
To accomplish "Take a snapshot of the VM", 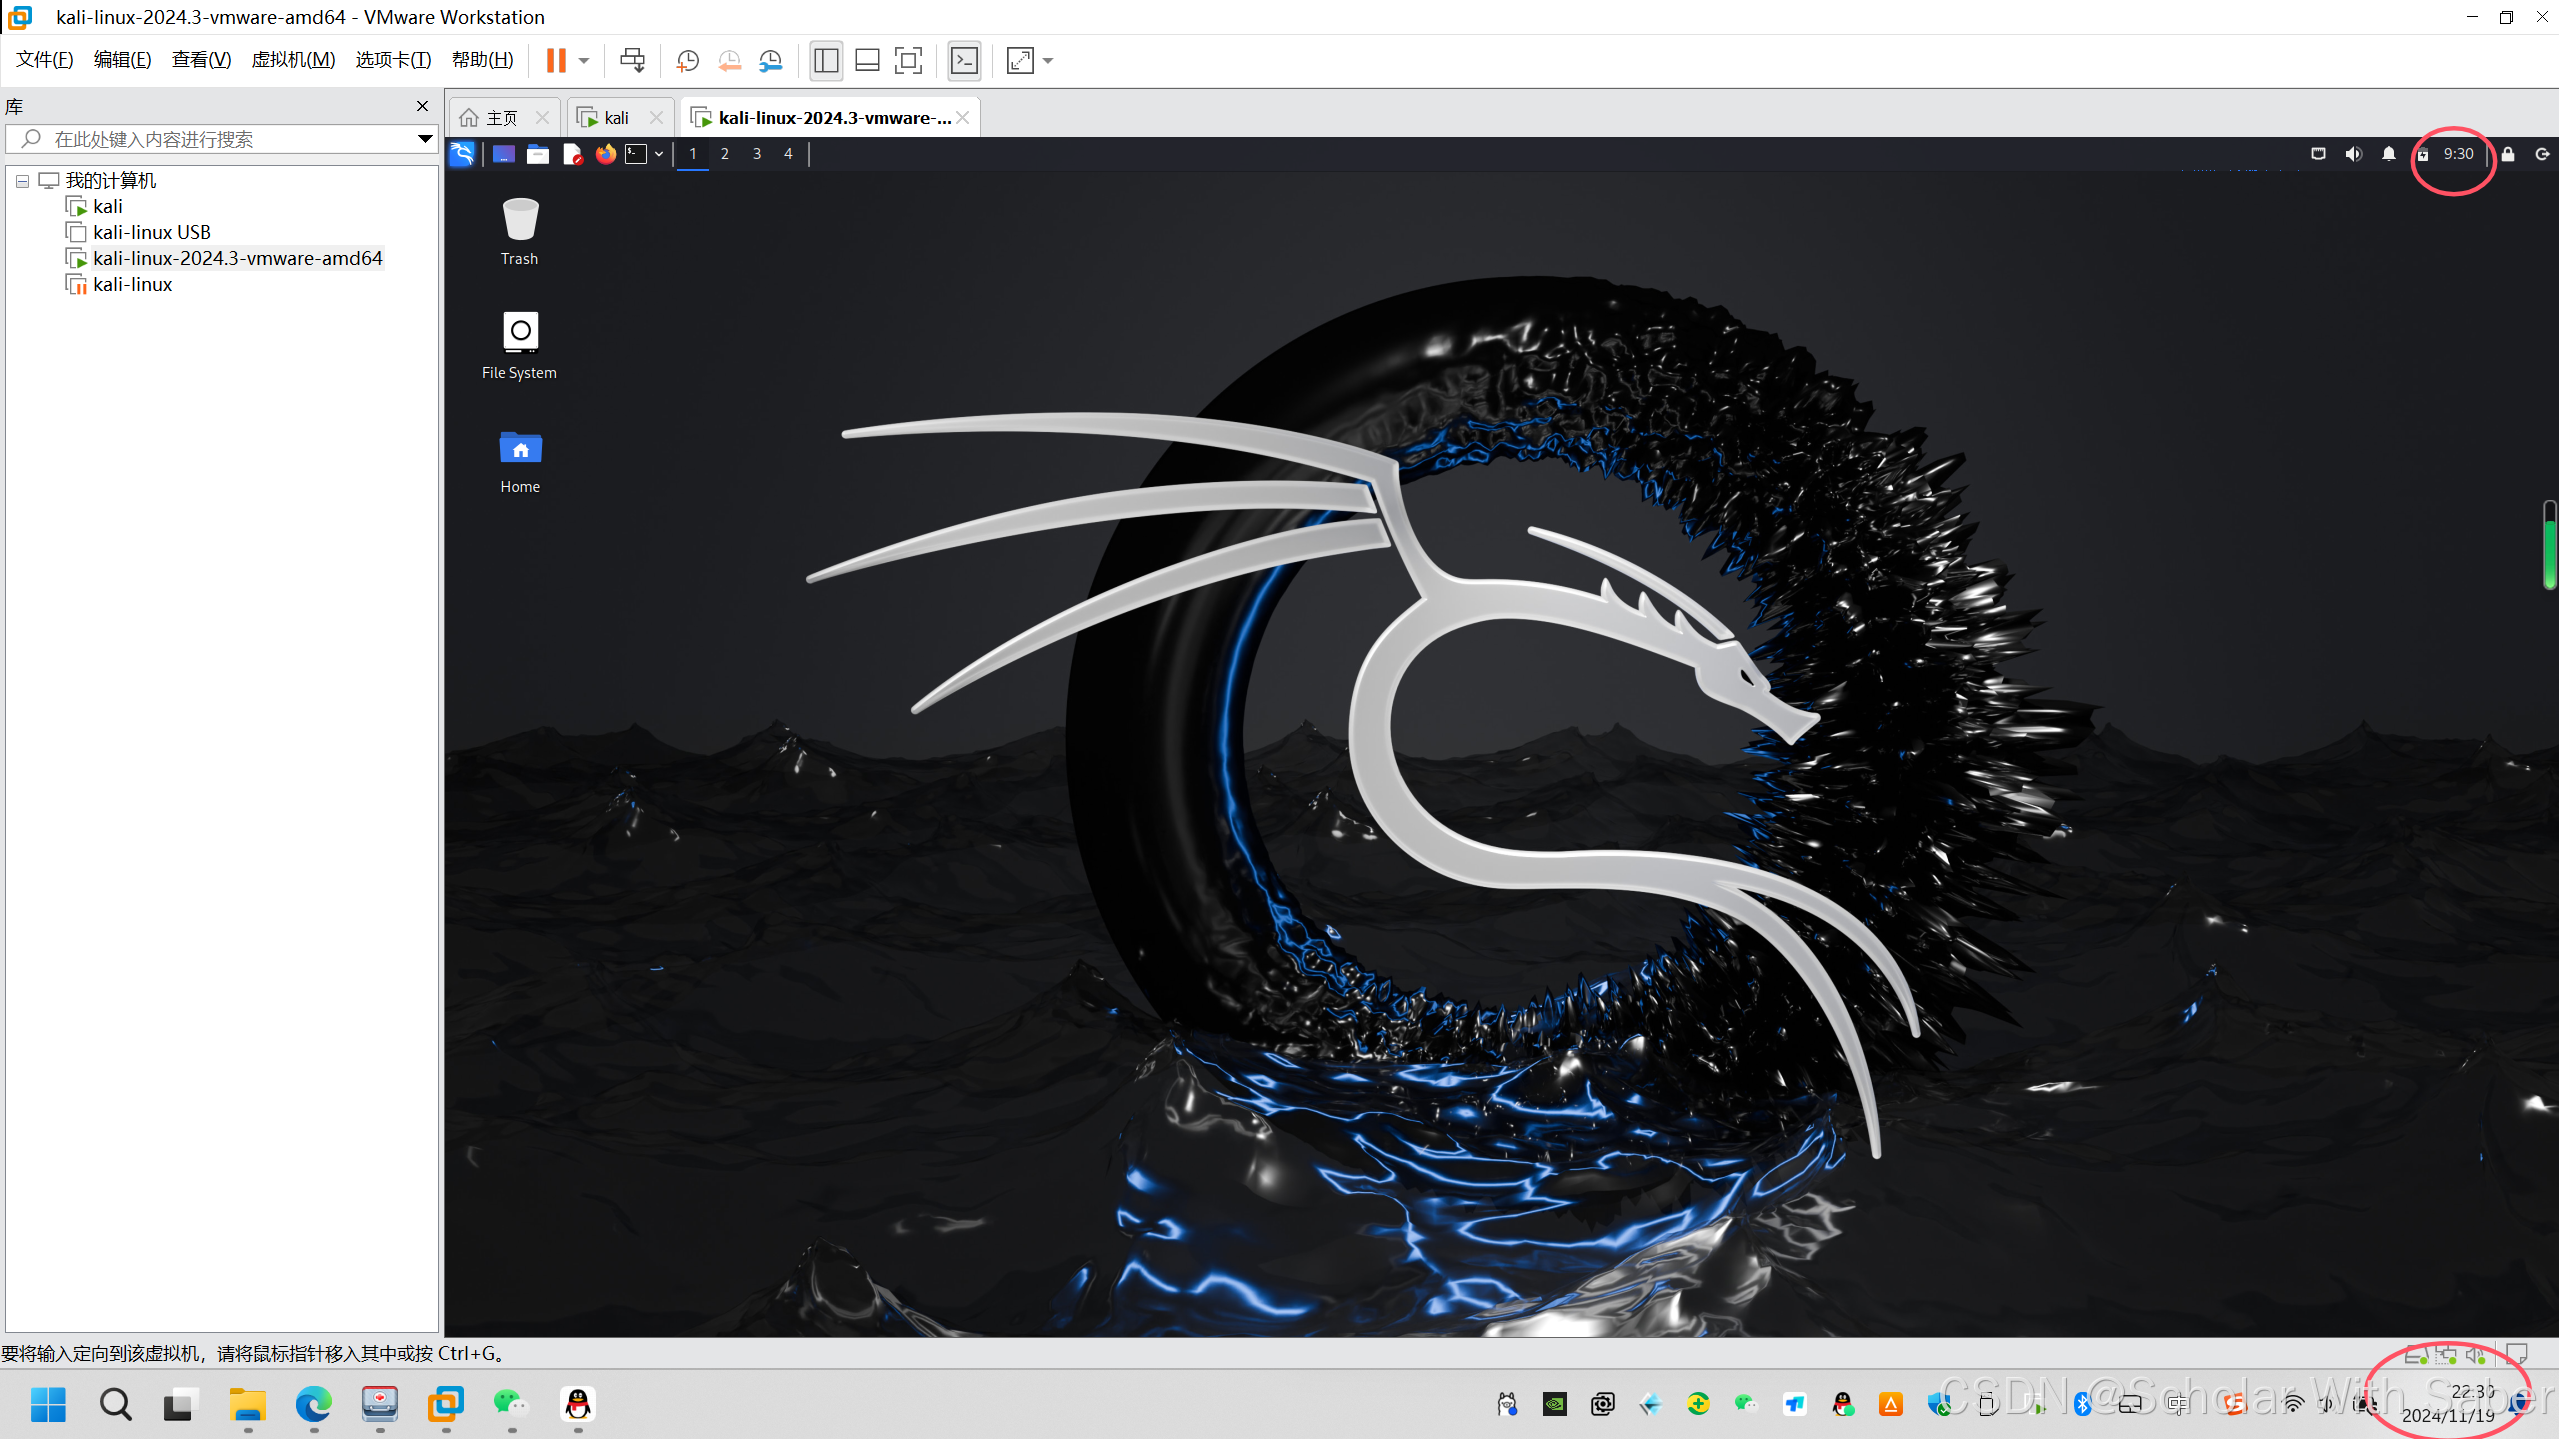I will 687,61.
